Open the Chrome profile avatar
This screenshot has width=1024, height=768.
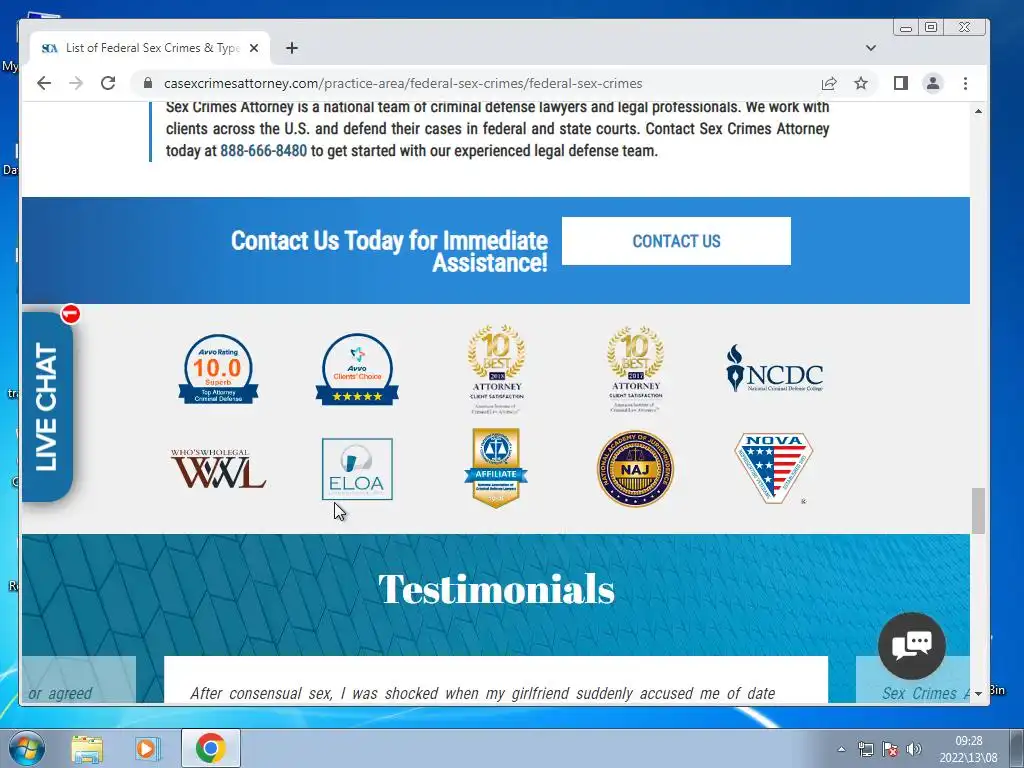pos(933,84)
